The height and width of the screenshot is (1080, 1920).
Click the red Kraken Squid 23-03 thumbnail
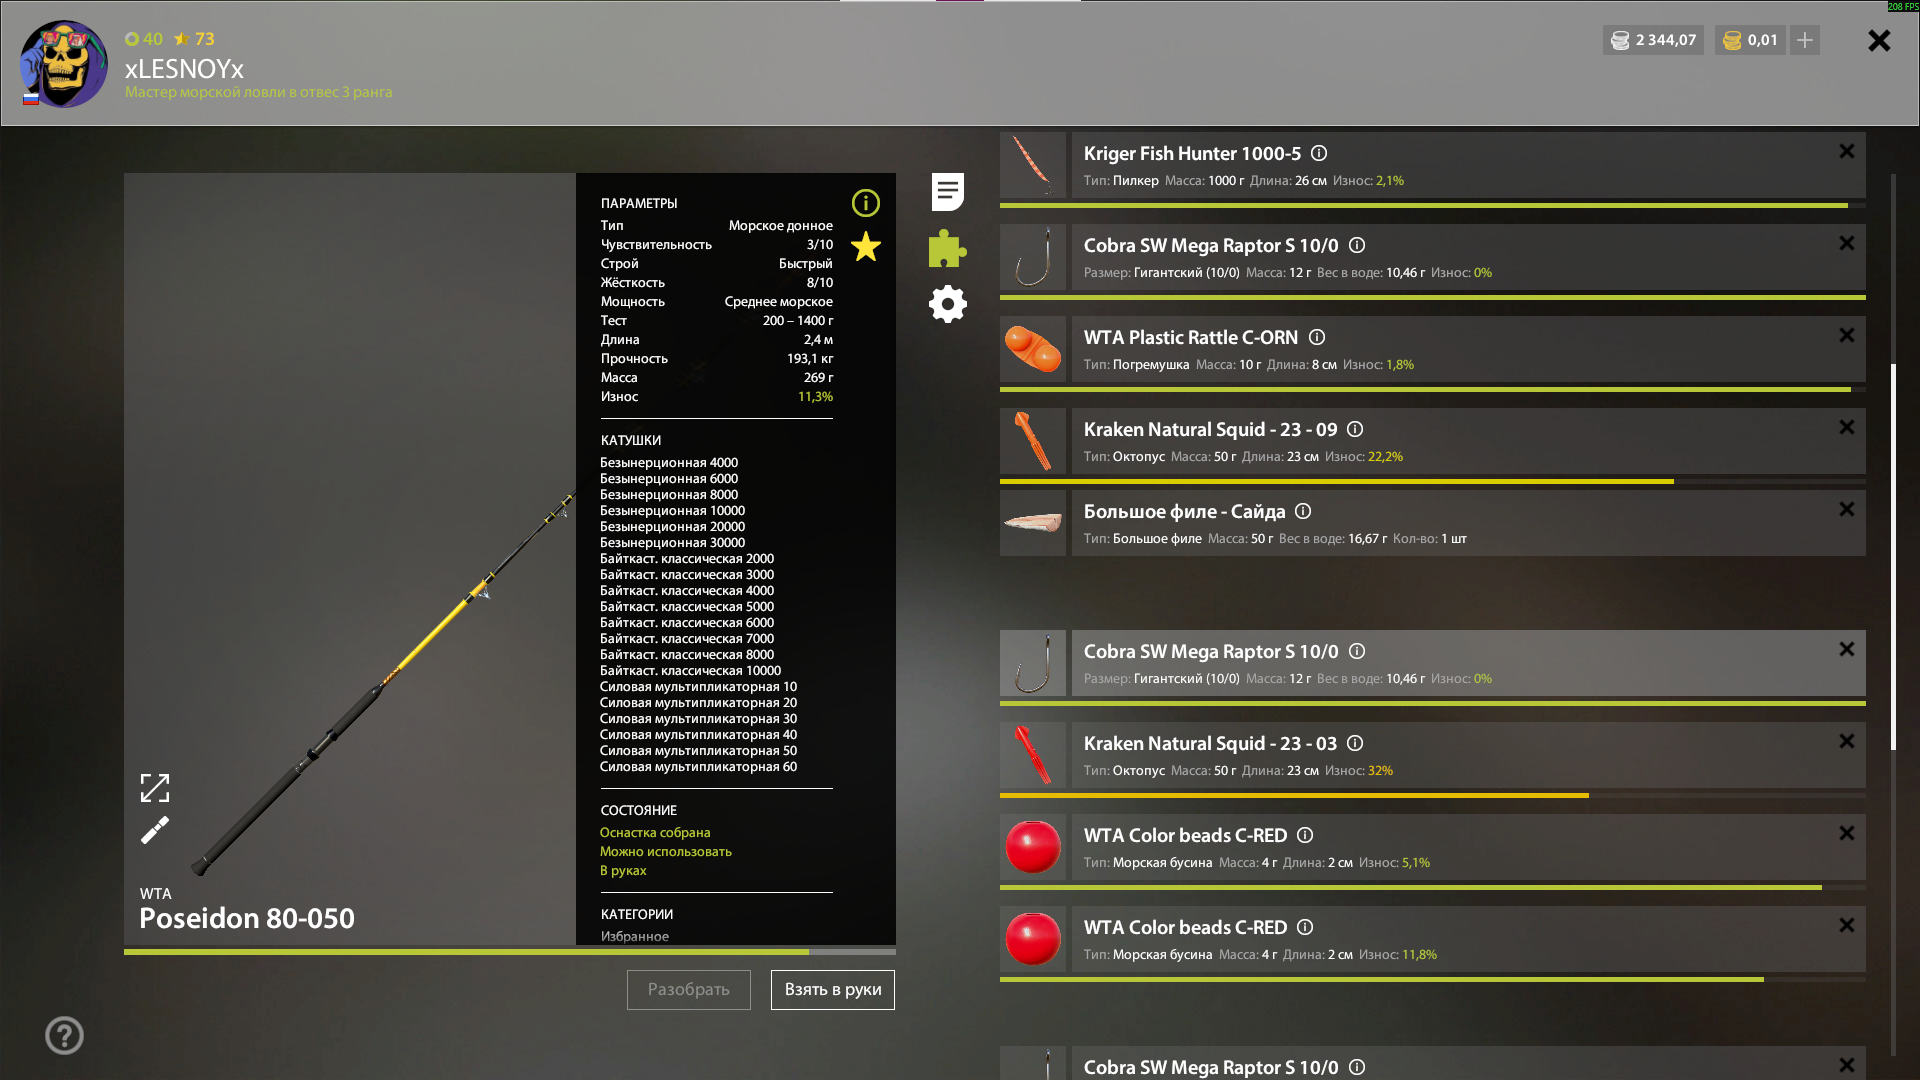tap(1033, 755)
